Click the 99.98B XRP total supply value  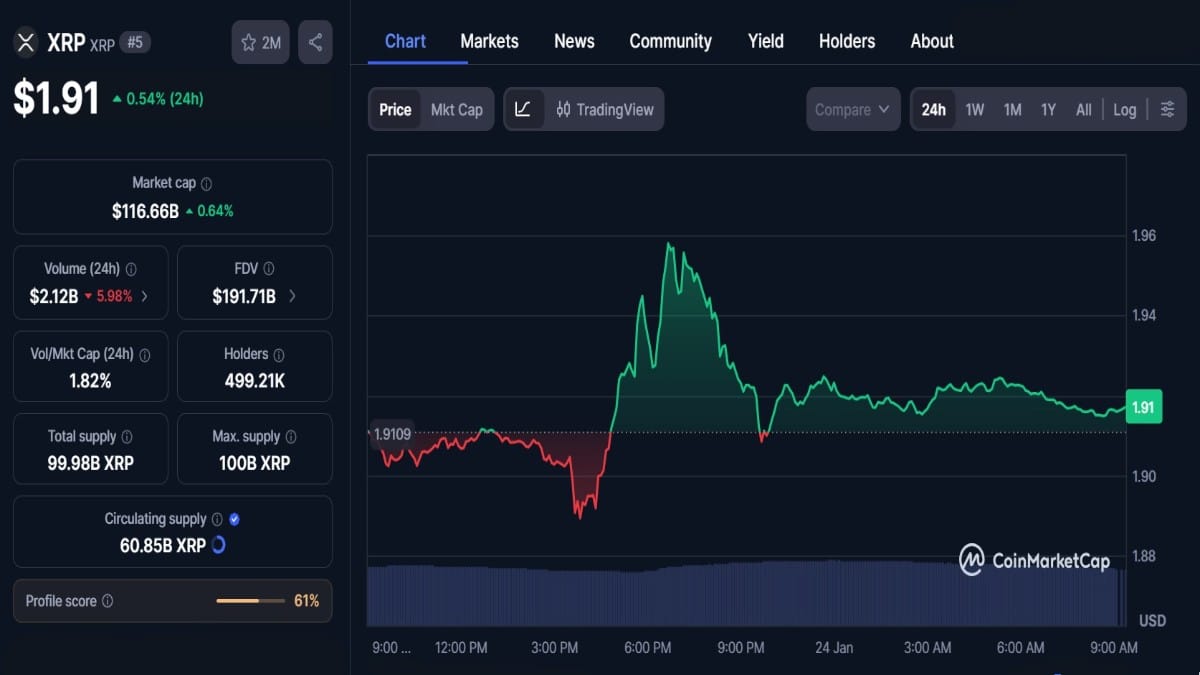point(91,463)
